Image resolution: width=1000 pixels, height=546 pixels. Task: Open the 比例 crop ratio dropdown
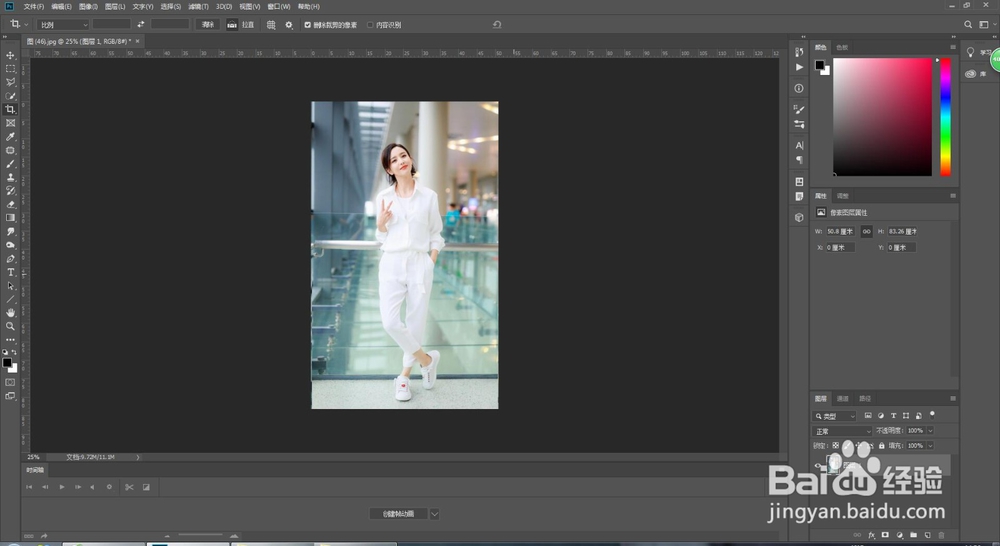(63, 24)
